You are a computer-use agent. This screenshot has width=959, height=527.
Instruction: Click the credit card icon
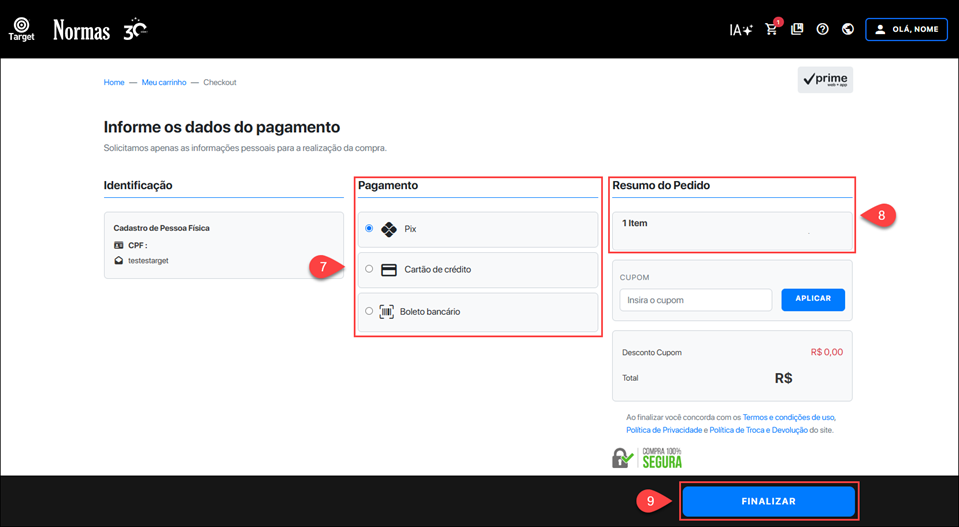pyautogui.click(x=389, y=270)
